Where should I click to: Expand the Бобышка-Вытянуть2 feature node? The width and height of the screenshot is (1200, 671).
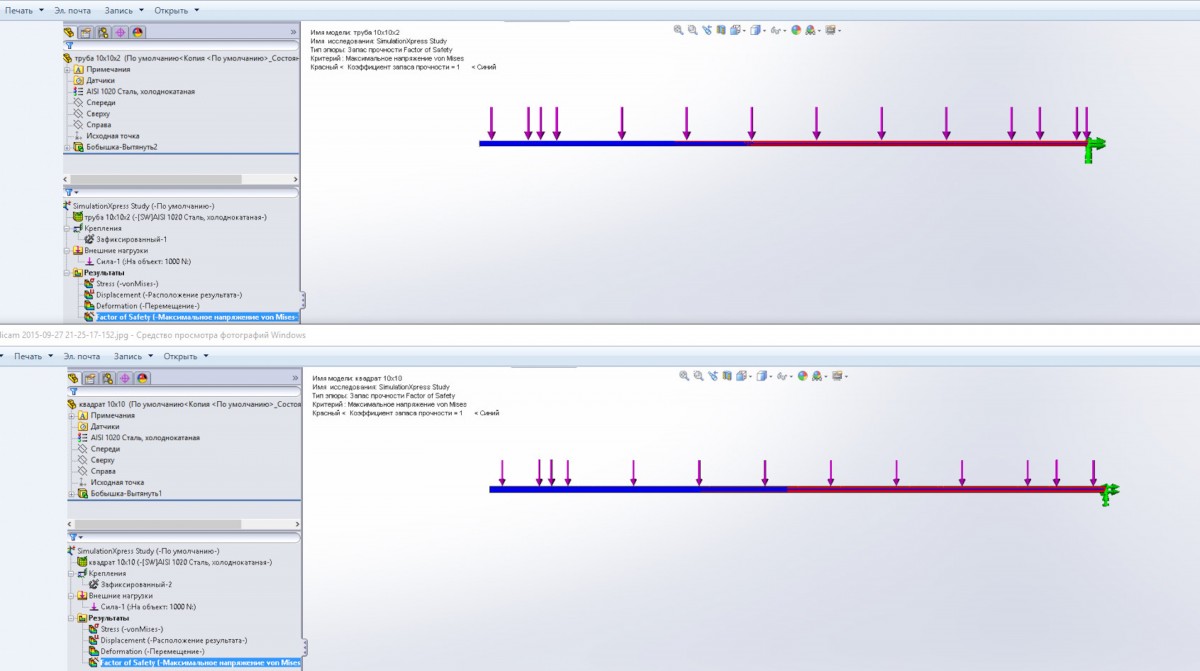(x=67, y=147)
